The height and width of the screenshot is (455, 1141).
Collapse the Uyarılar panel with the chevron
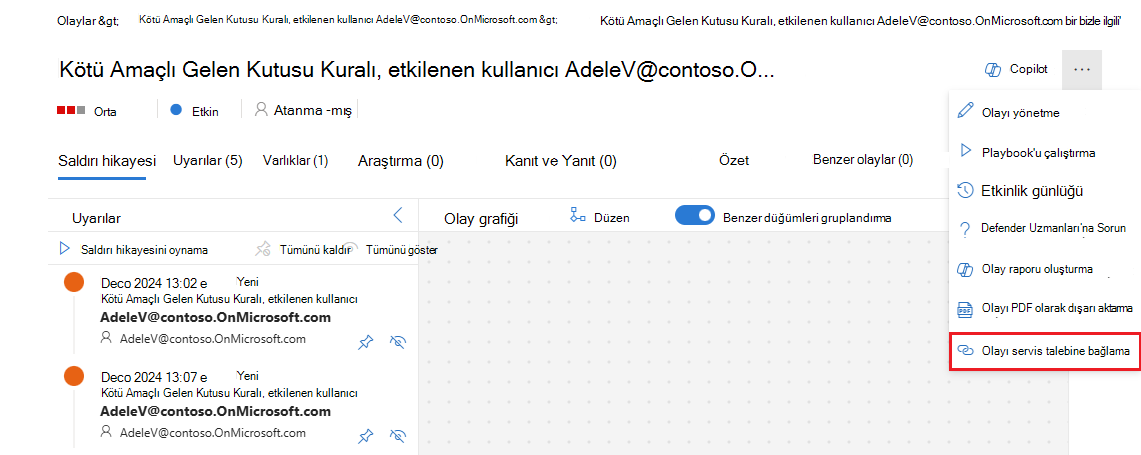(x=397, y=215)
